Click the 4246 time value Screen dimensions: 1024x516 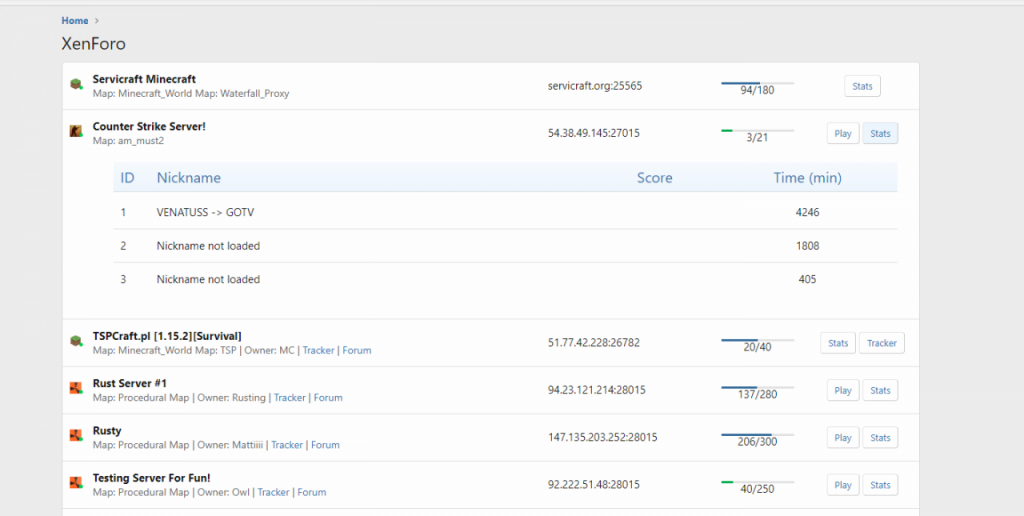point(807,212)
